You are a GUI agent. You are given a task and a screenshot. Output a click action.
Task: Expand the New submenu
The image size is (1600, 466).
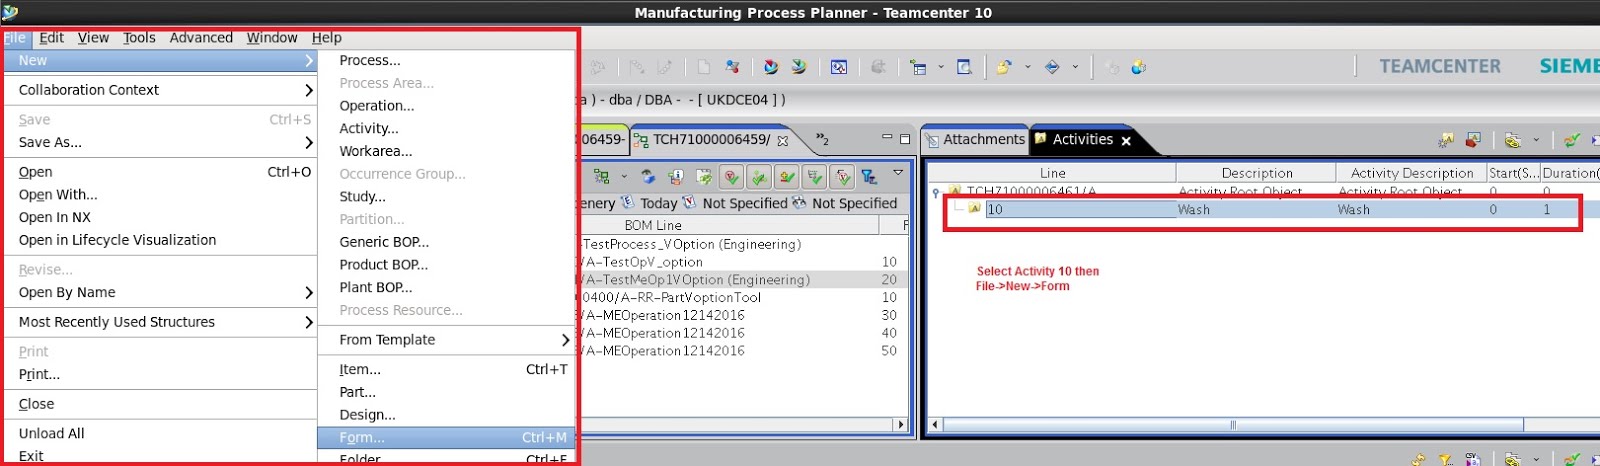(160, 60)
